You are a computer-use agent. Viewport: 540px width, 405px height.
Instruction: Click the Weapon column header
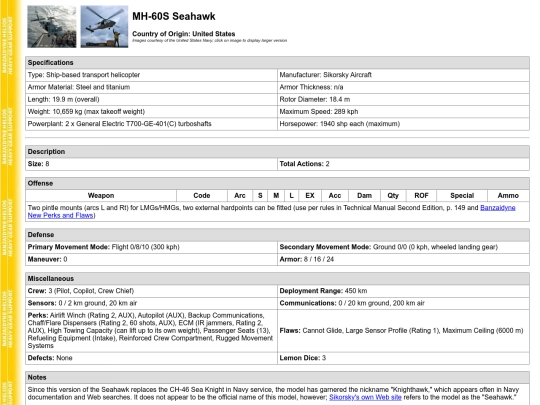click(x=101, y=196)
